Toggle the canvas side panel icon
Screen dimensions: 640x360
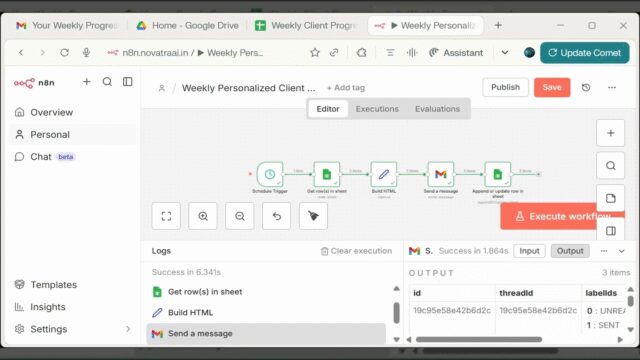pos(611,231)
